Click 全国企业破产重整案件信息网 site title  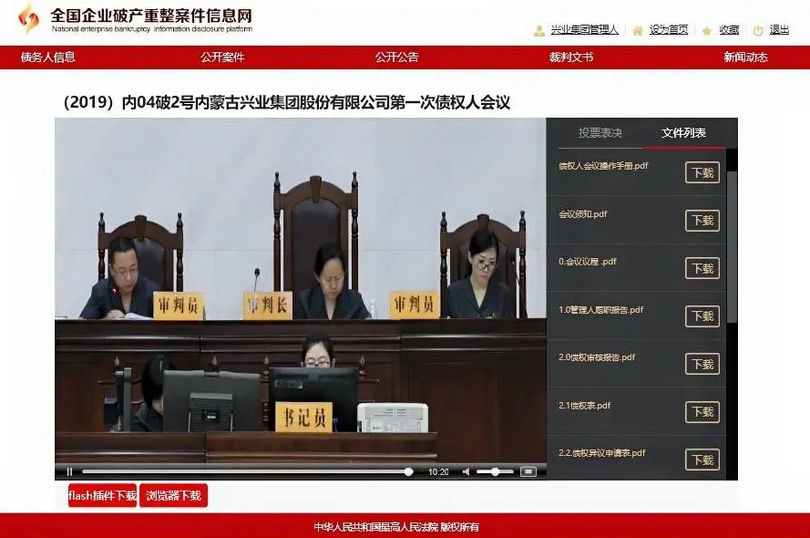pos(151,15)
